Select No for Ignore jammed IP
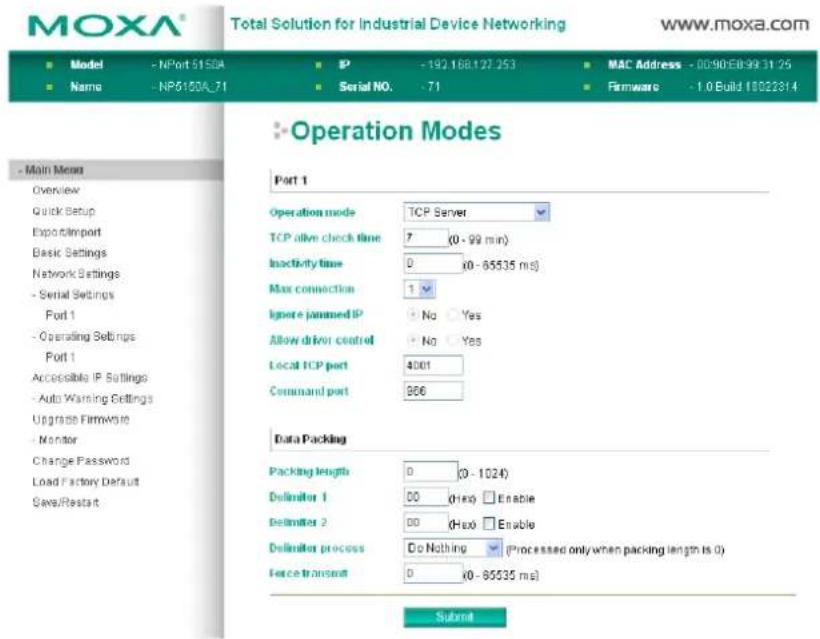 [x=413, y=315]
